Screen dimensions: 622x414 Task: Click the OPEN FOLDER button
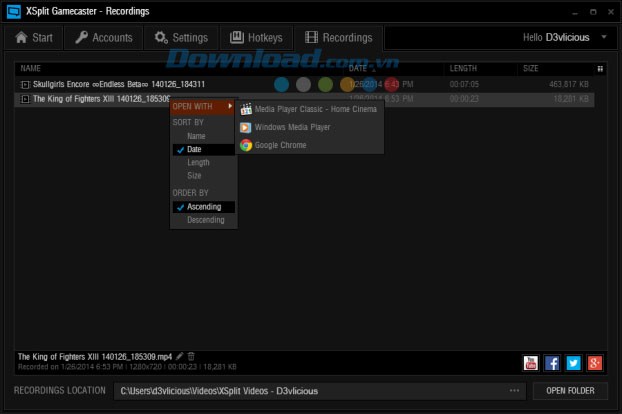tap(570, 391)
